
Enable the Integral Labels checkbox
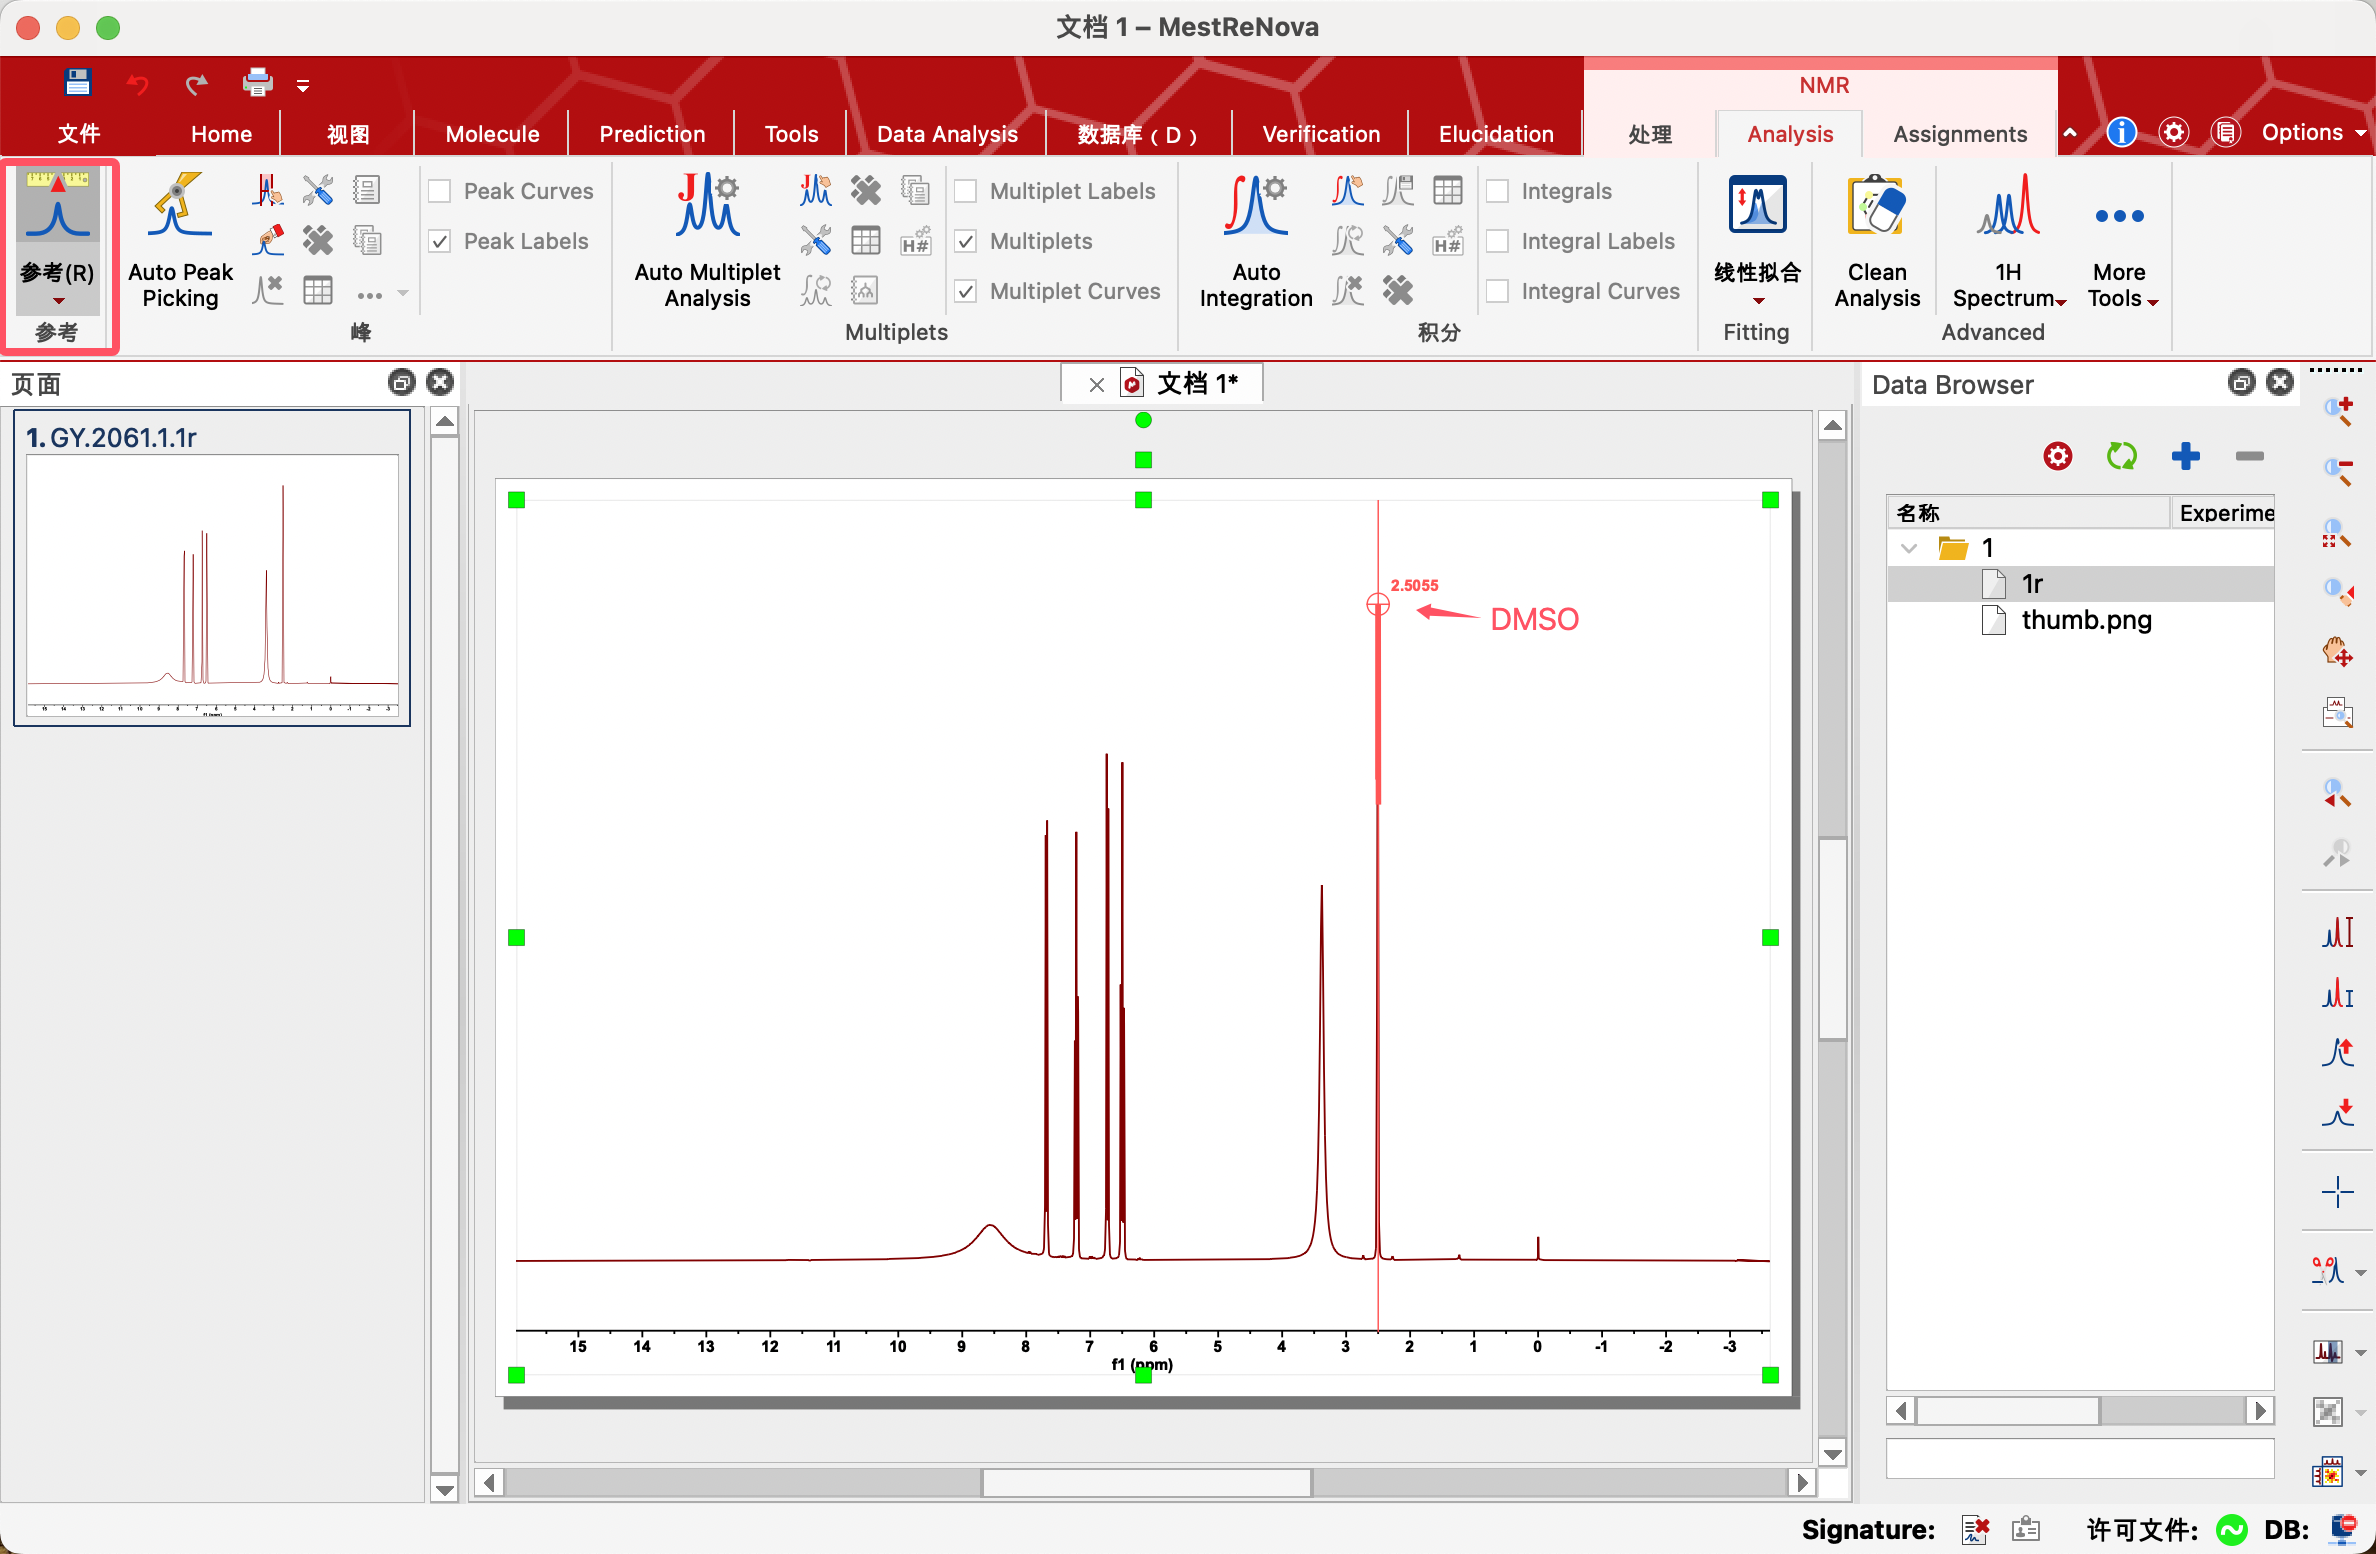coord(1497,241)
